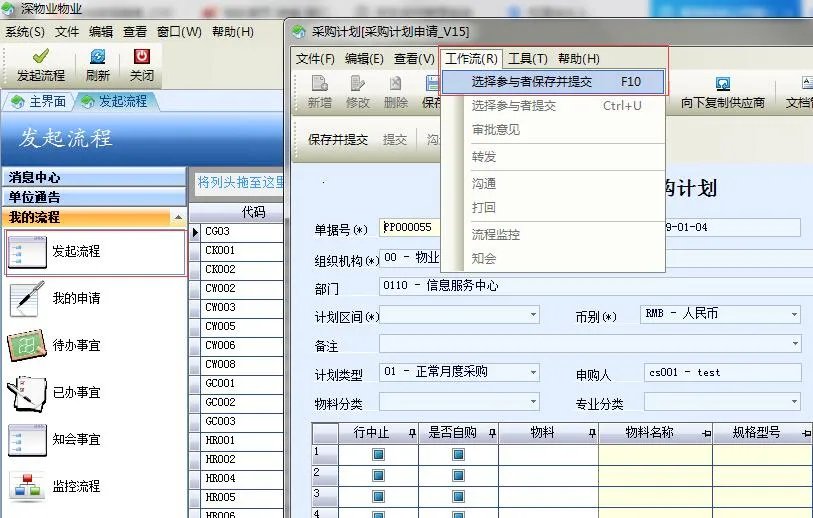Screen dimensions: 813x518
Task: Click the 规格型号 column header
Action: click(763, 432)
